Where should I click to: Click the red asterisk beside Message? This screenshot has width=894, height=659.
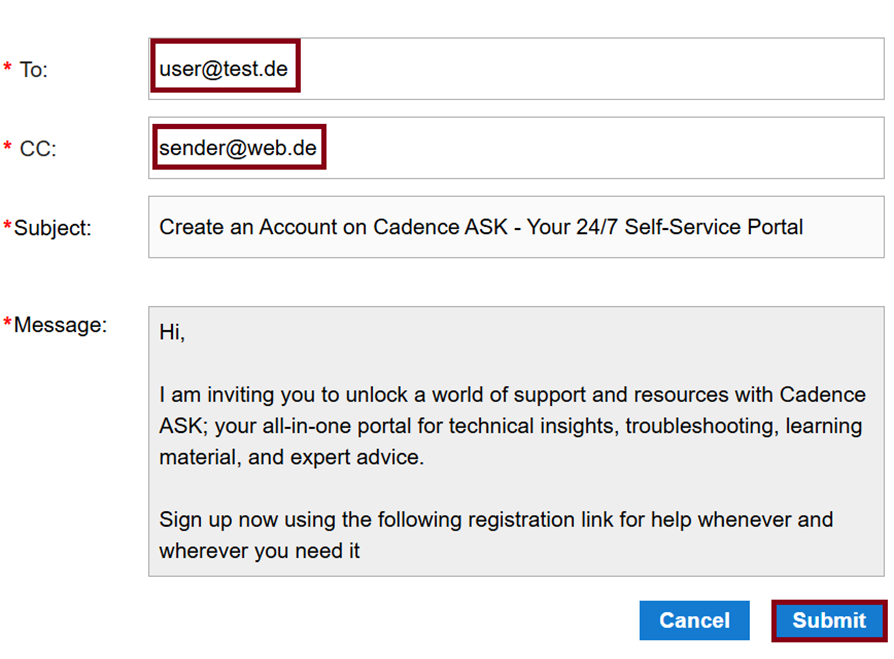(8, 323)
